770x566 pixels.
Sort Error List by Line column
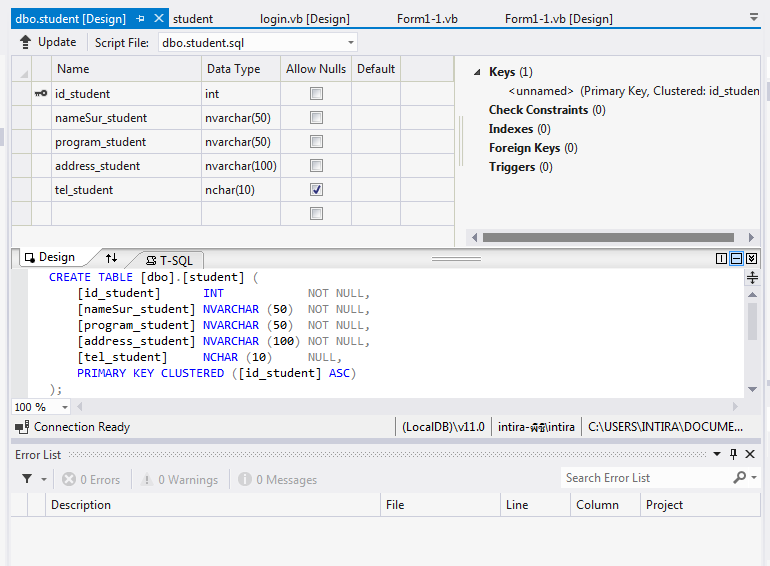click(x=535, y=505)
